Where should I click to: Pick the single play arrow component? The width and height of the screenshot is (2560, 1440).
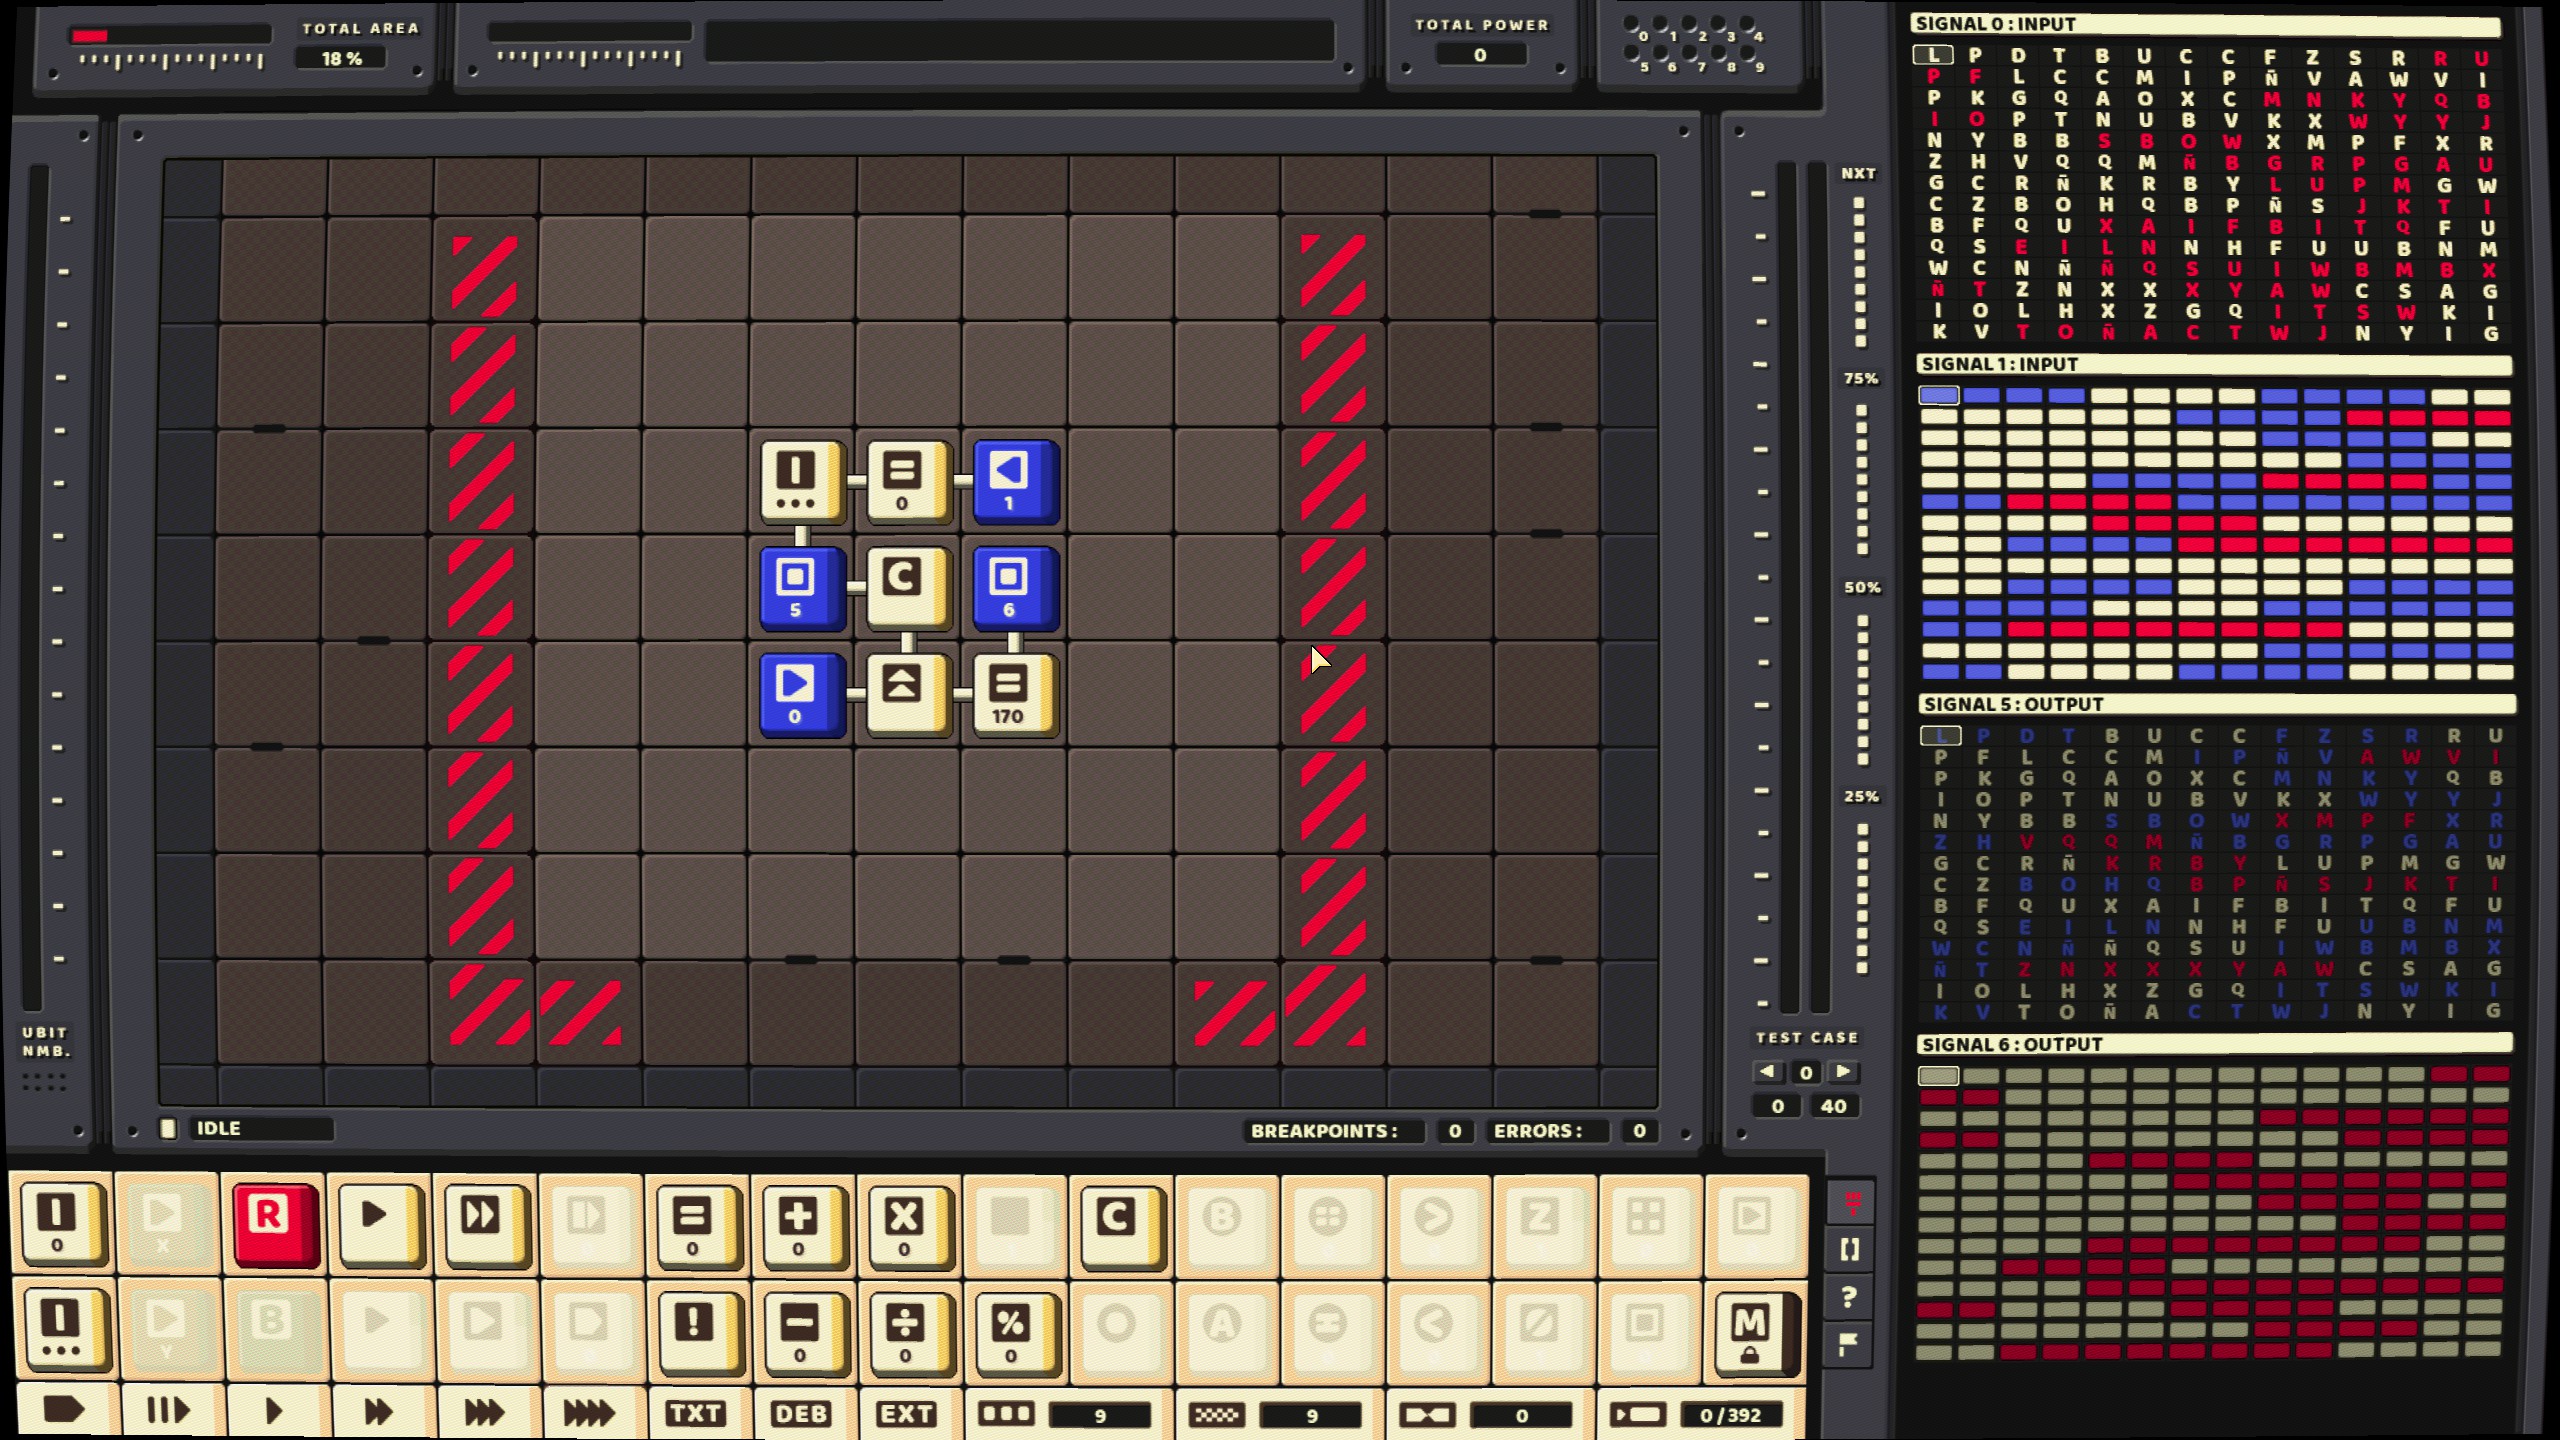point(382,1224)
